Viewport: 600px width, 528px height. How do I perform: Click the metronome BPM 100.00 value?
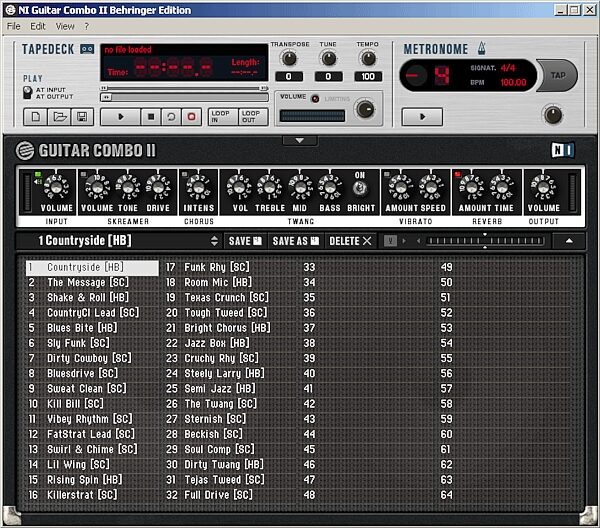tap(514, 82)
